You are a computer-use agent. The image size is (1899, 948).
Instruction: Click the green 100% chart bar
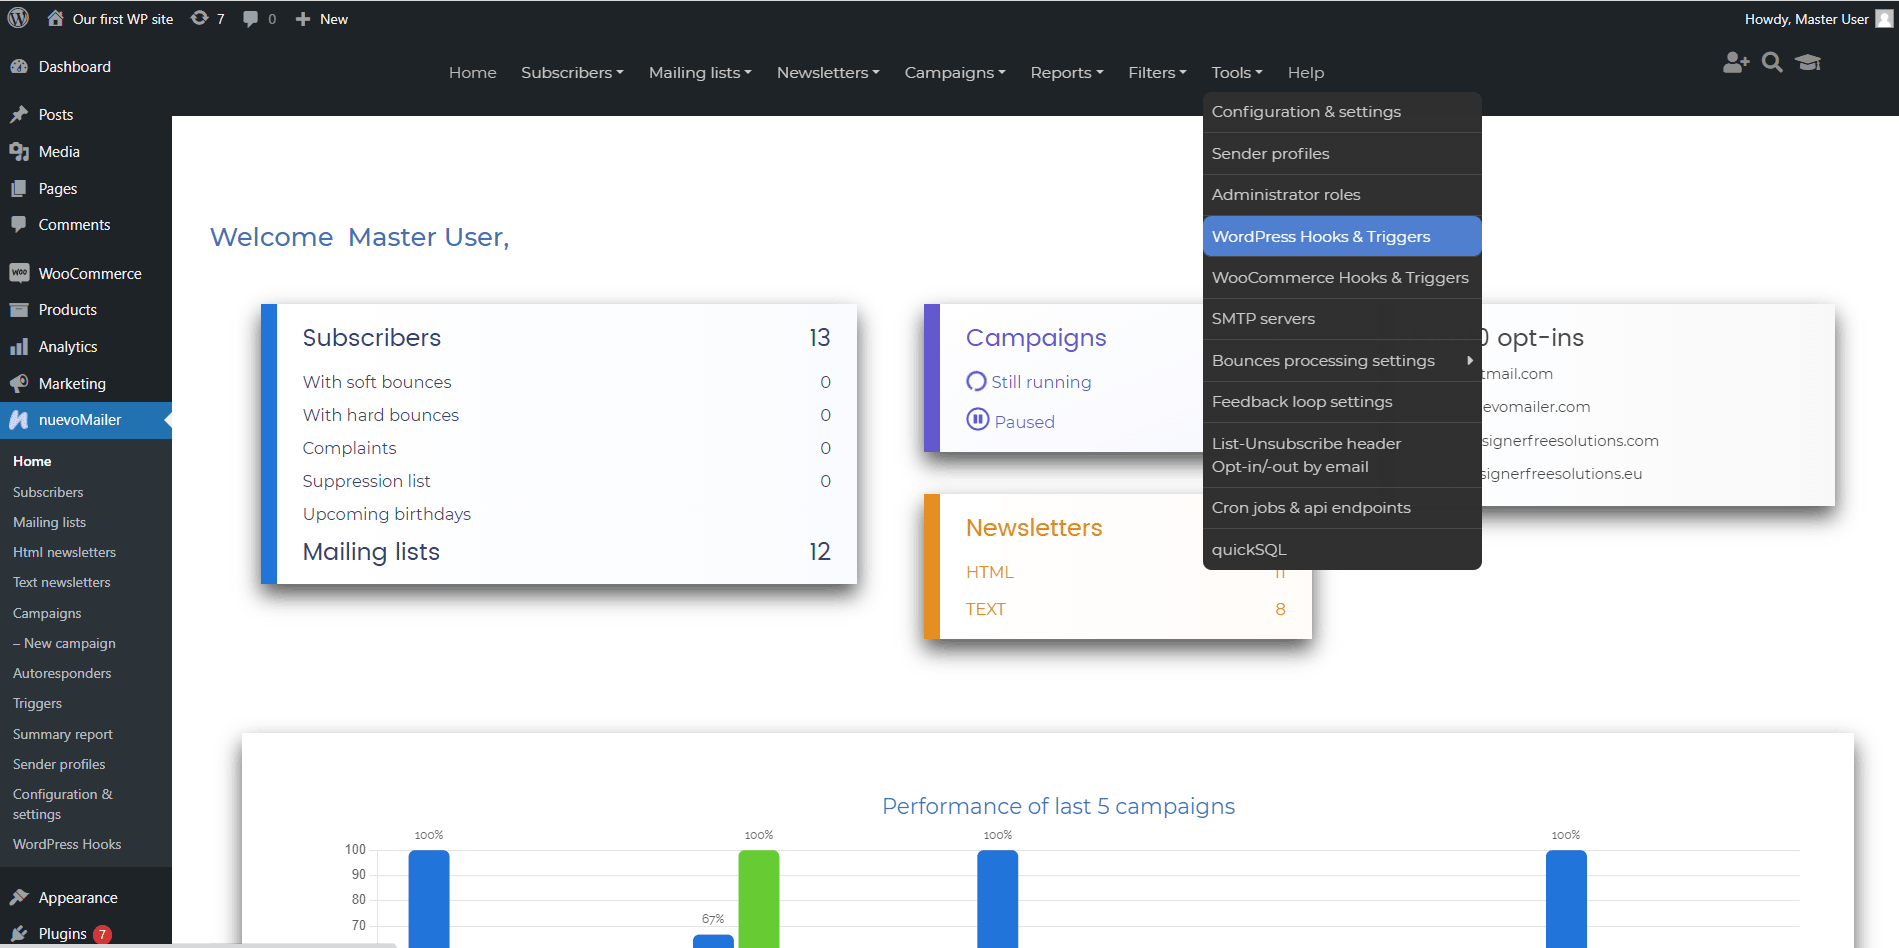[759, 898]
